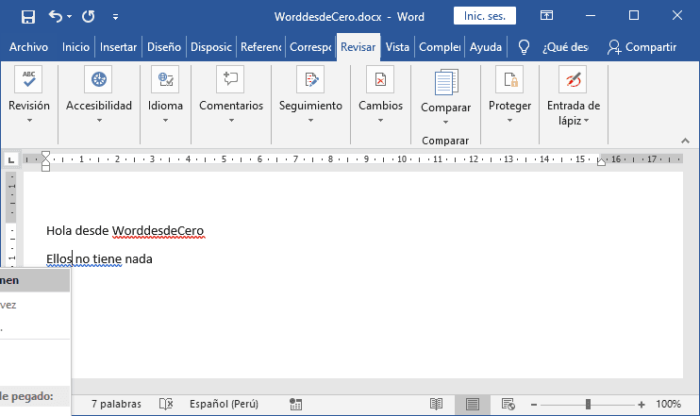Image resolution: width=700 pixels, height=416 pixels.
Task: Expand the Accesibilidad dropdown arrow
Action: pyautogui.click(x=99, y=121)
